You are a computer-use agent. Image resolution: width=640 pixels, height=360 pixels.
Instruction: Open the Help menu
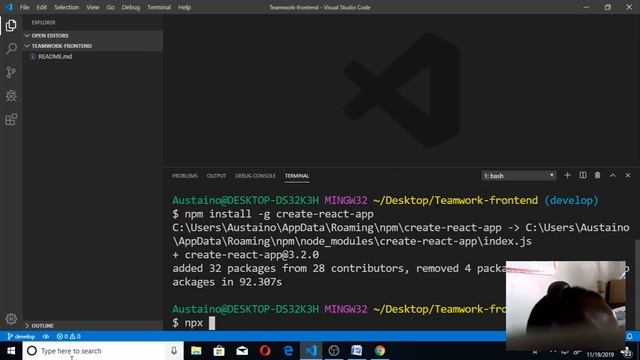point(184,7)
